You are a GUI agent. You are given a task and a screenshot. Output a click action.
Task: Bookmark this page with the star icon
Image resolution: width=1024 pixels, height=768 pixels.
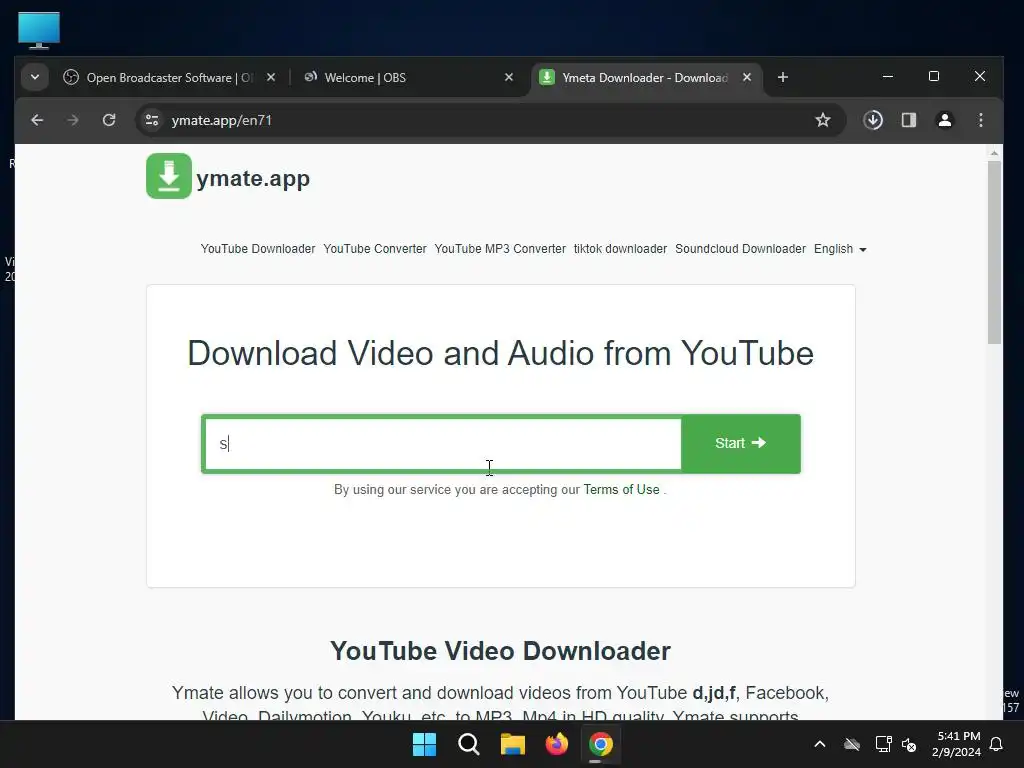(823, 120)
